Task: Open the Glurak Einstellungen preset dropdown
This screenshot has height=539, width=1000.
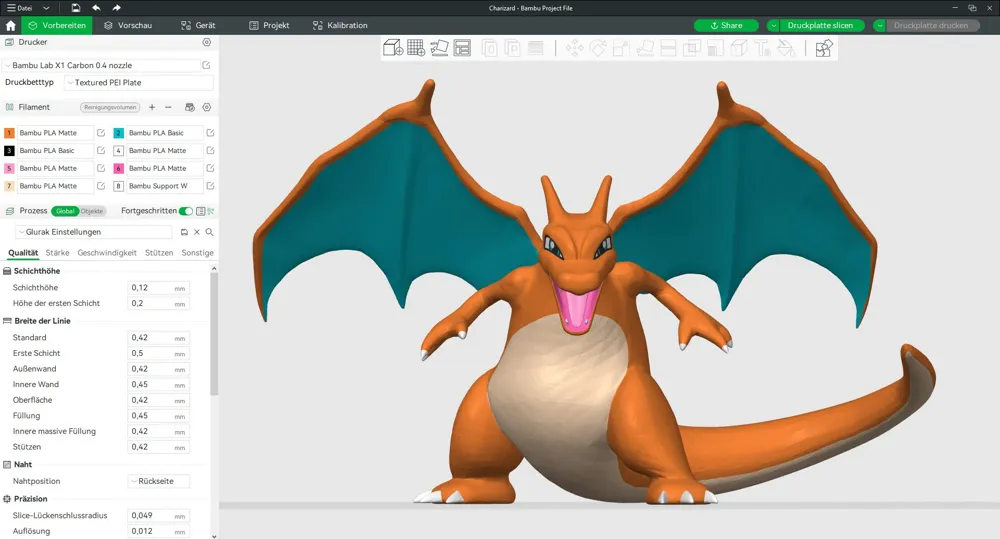Action: (94, 232)
